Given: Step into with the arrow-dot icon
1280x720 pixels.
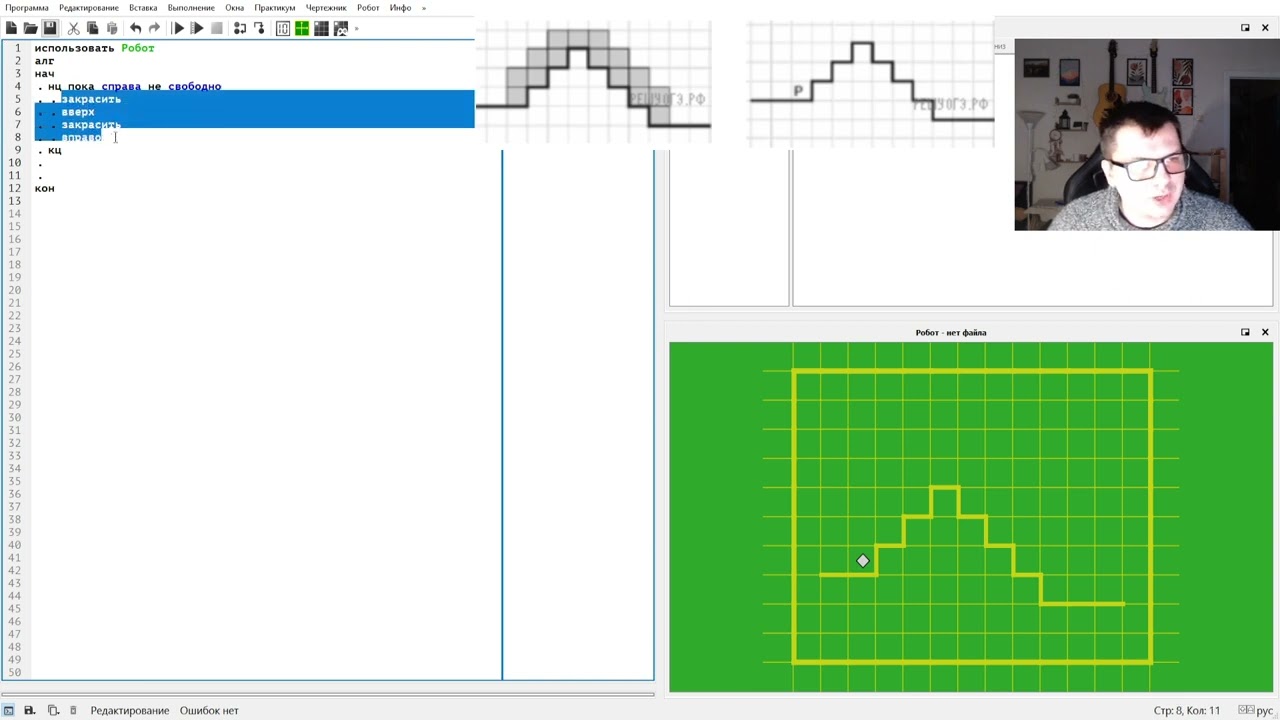Looking at the screenshot, I should click(259, 28).
